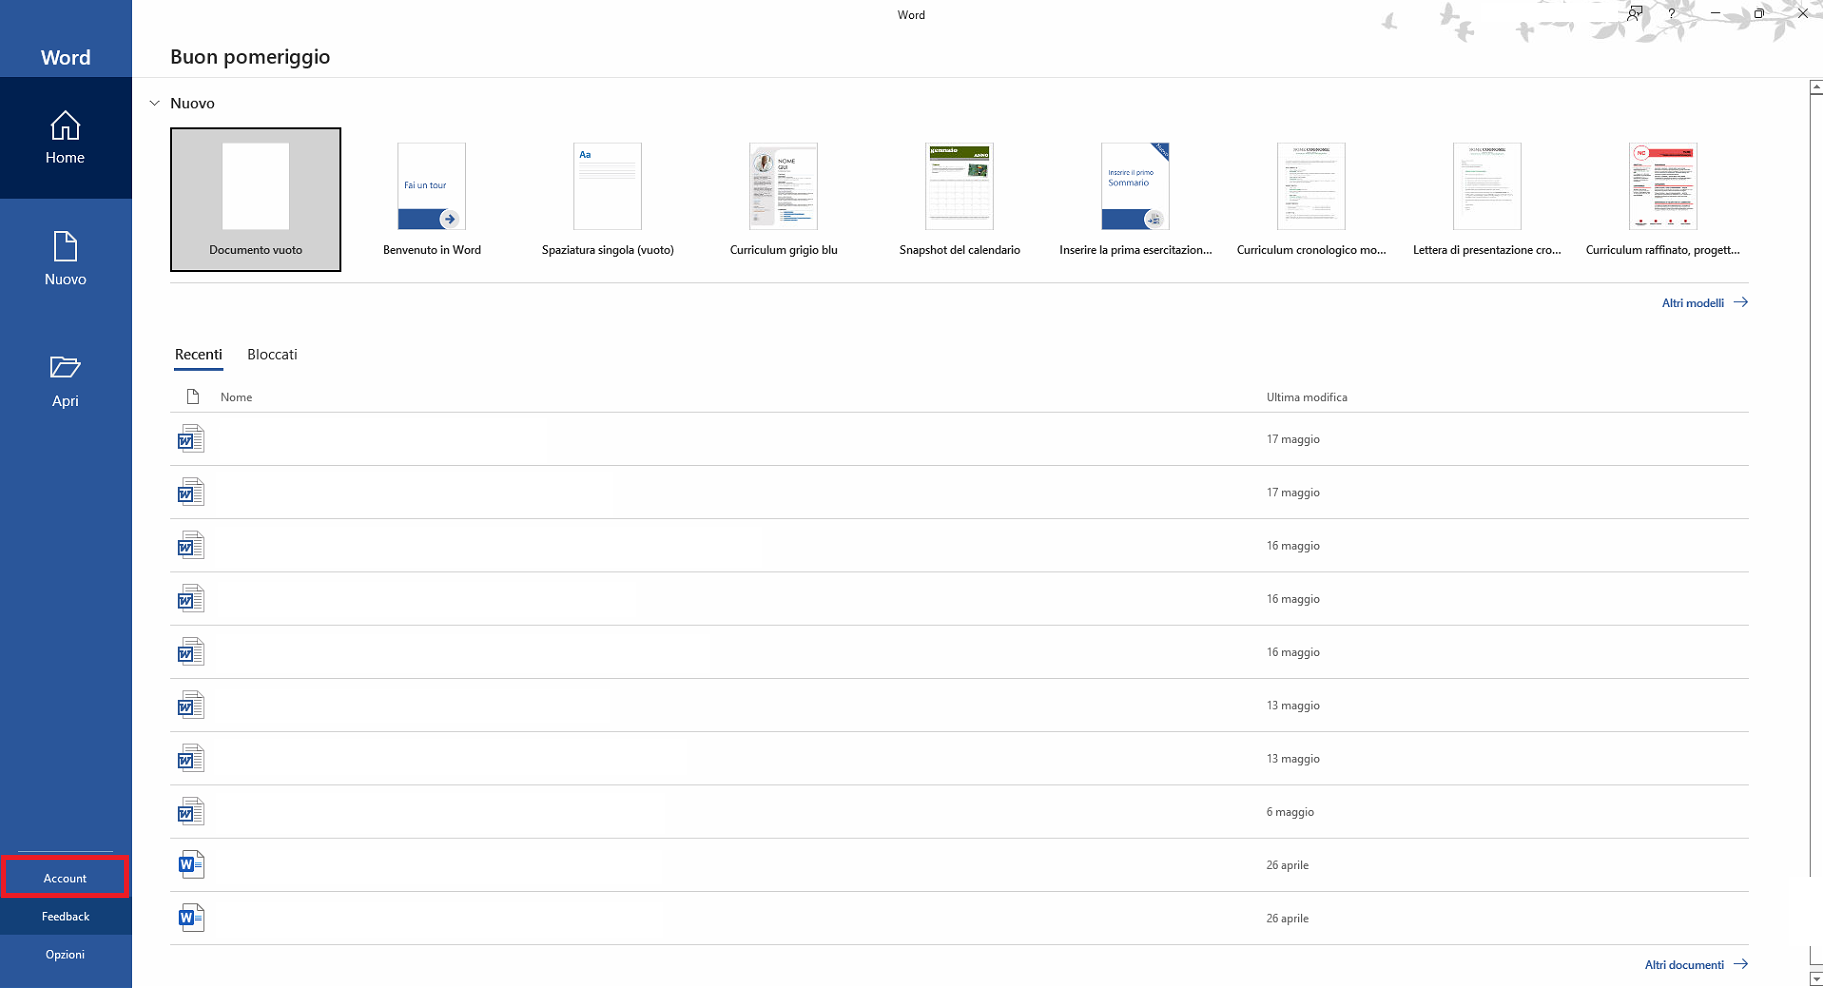Open the first 26 aprile document icon
Image resolution: width=1823 pixels, height=991 pixels.
(191, 864)
